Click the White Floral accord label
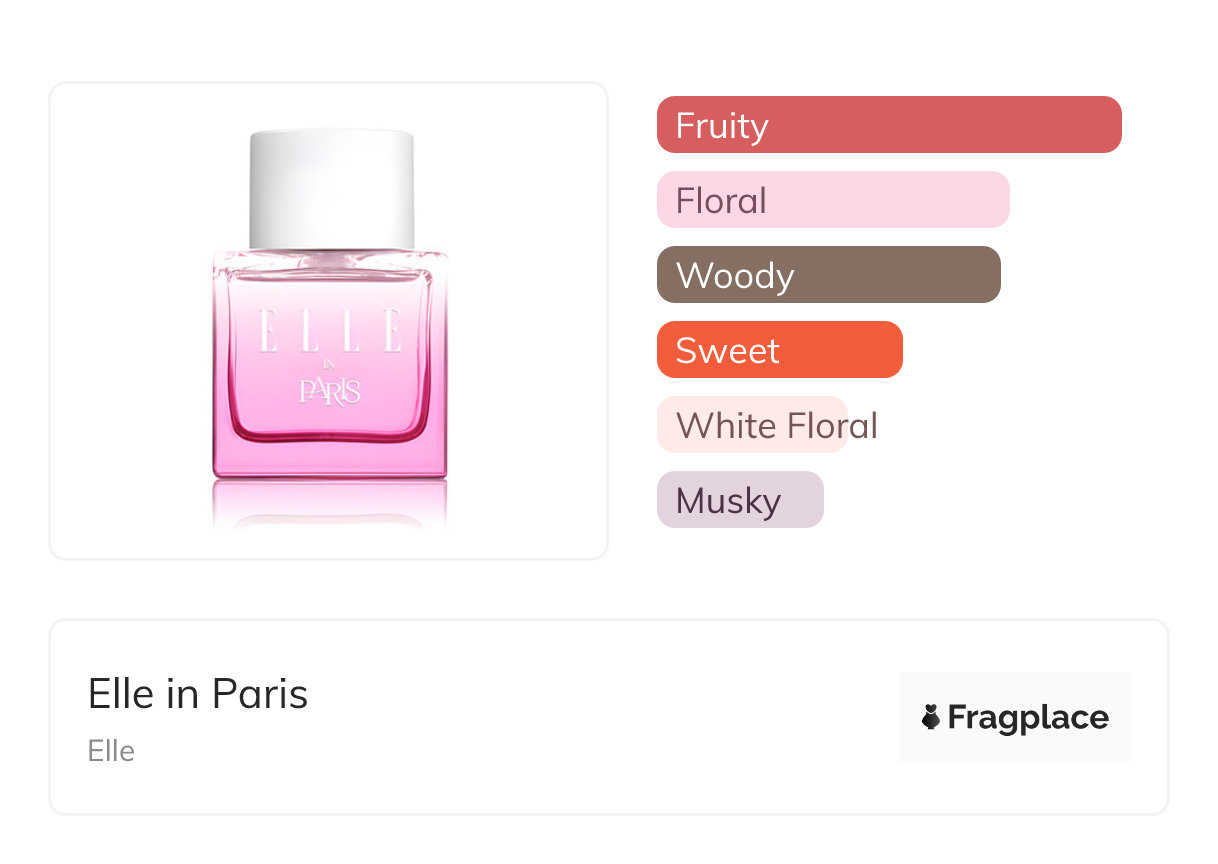 pos(776,425)
